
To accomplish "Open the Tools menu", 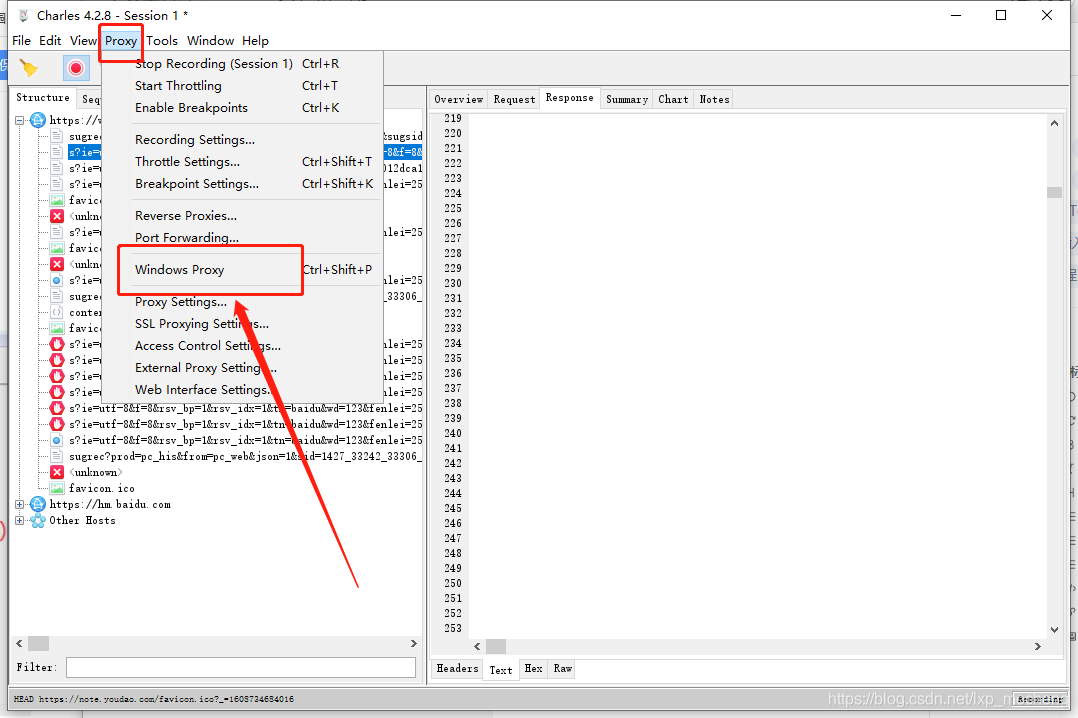I will click(162, 41).
